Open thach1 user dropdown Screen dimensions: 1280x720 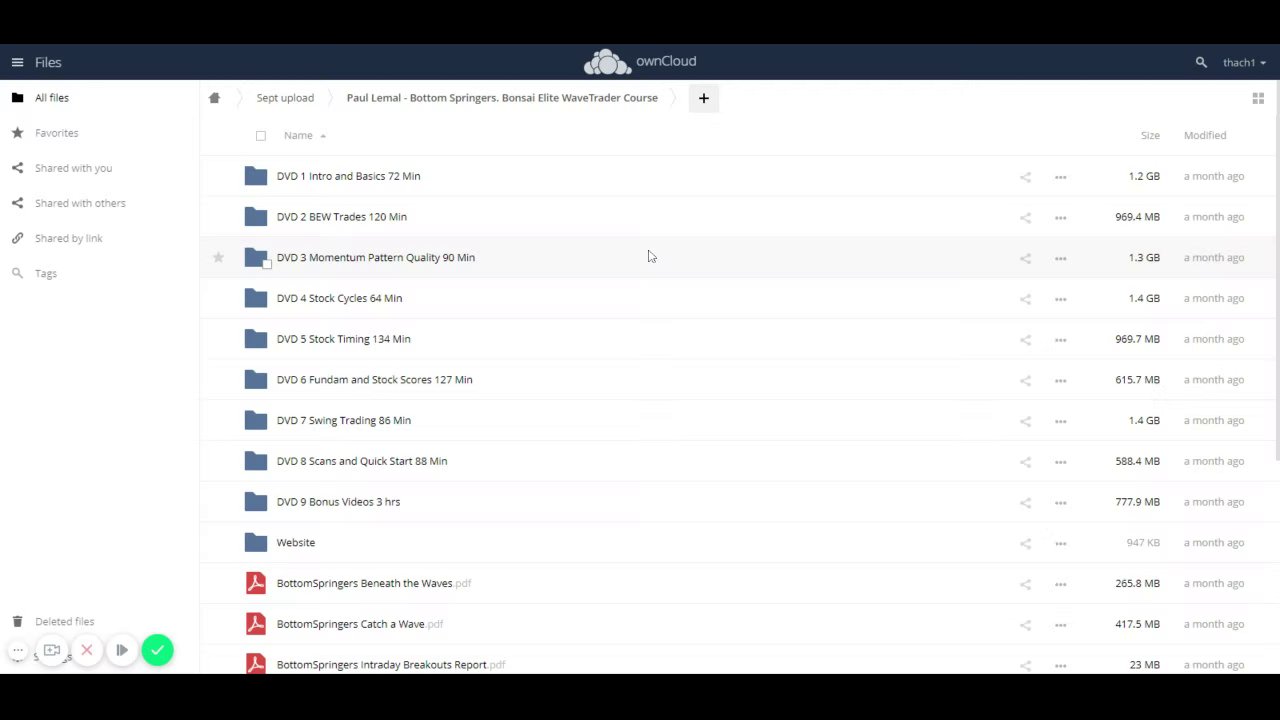click(1244, 62)
